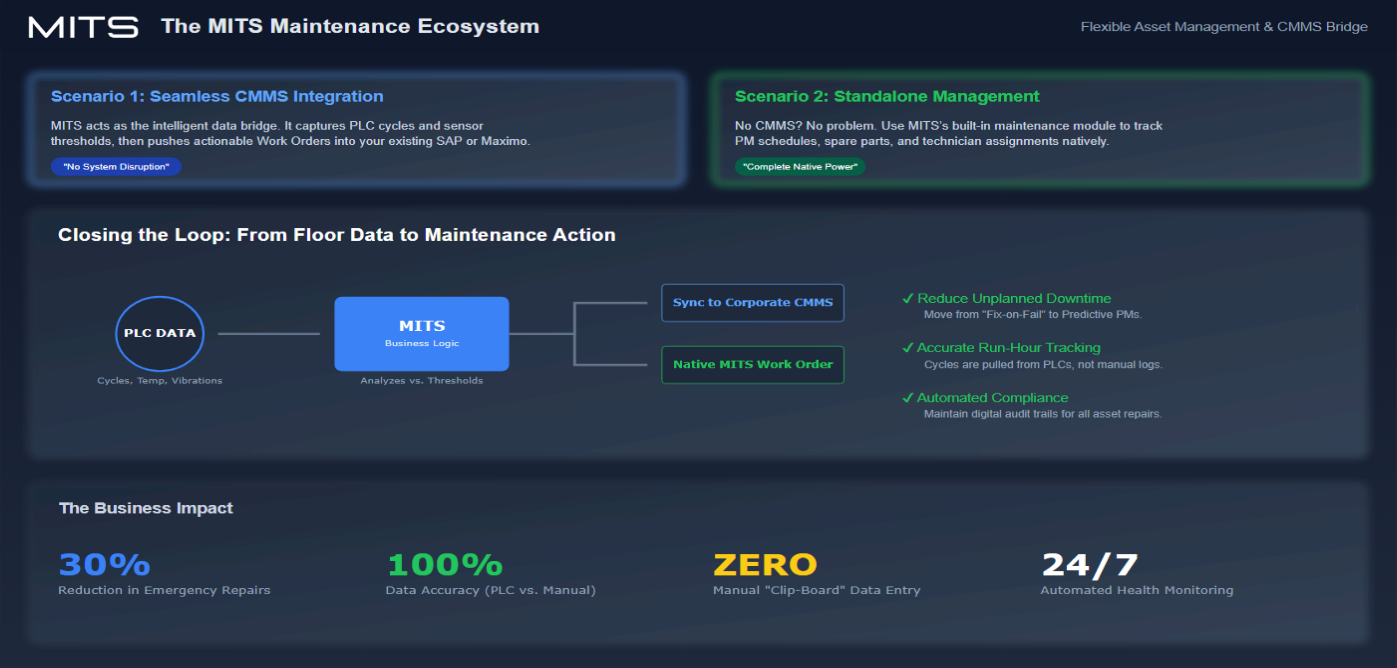Click the title "The MITS Maintenance Ecosystem"
1397x668 pixels.
pyautogui.click(x=350, y=27)
